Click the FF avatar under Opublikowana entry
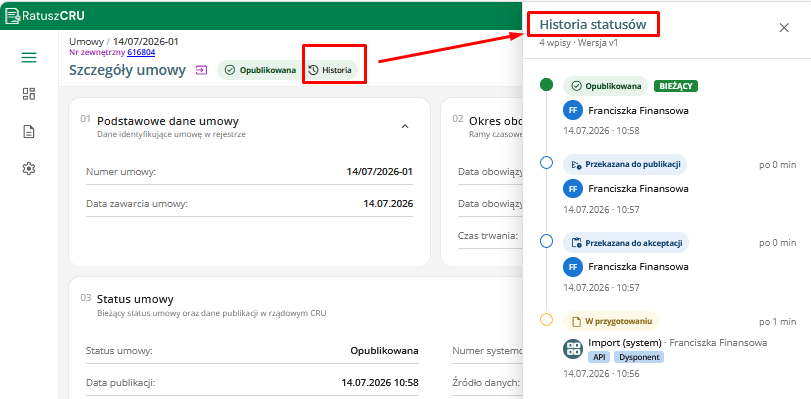 (x=573, y=110)
